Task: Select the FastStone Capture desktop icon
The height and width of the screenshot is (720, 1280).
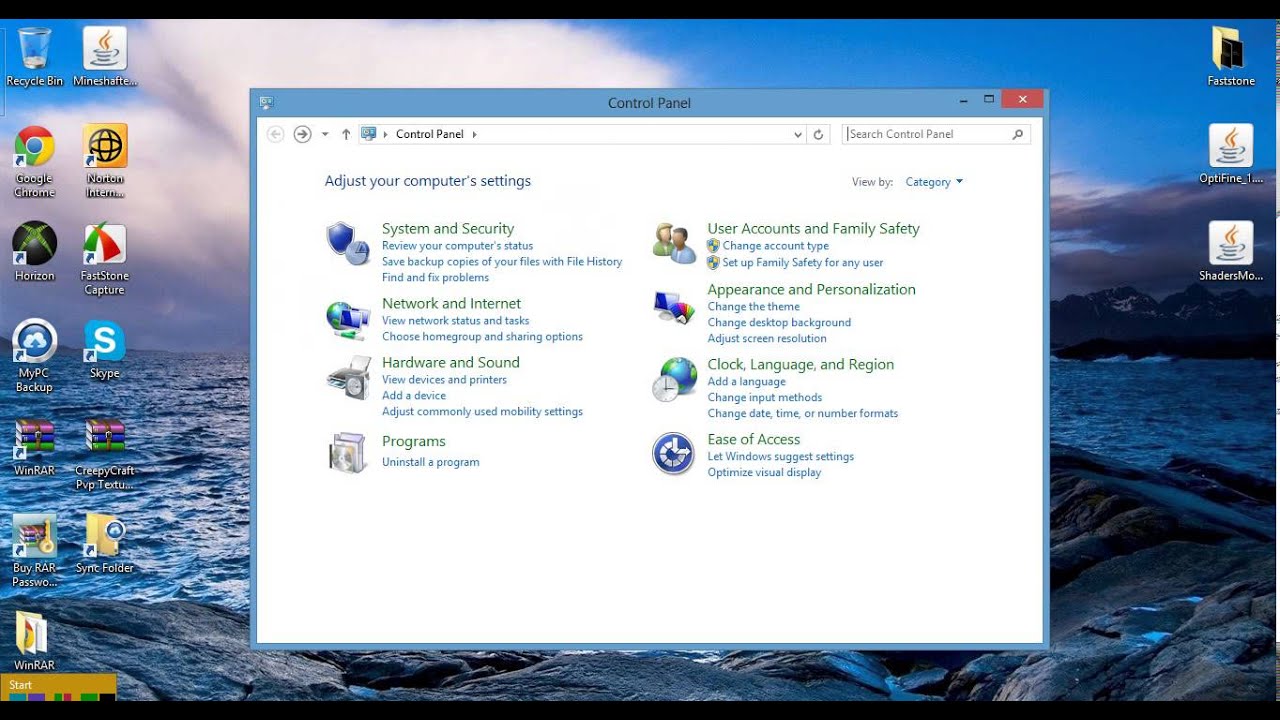Action: [104, 258]
